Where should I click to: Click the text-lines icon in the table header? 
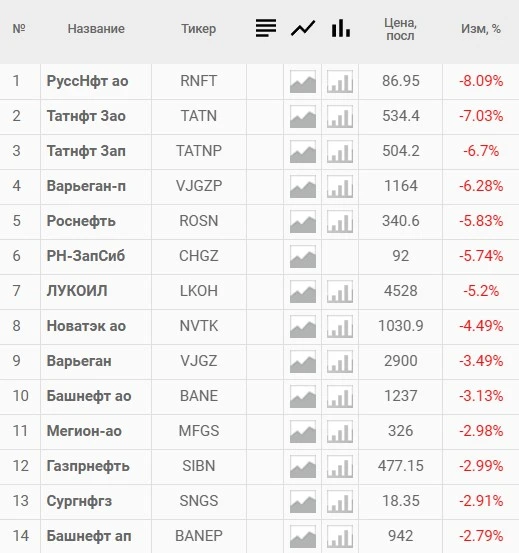(266, 28)
